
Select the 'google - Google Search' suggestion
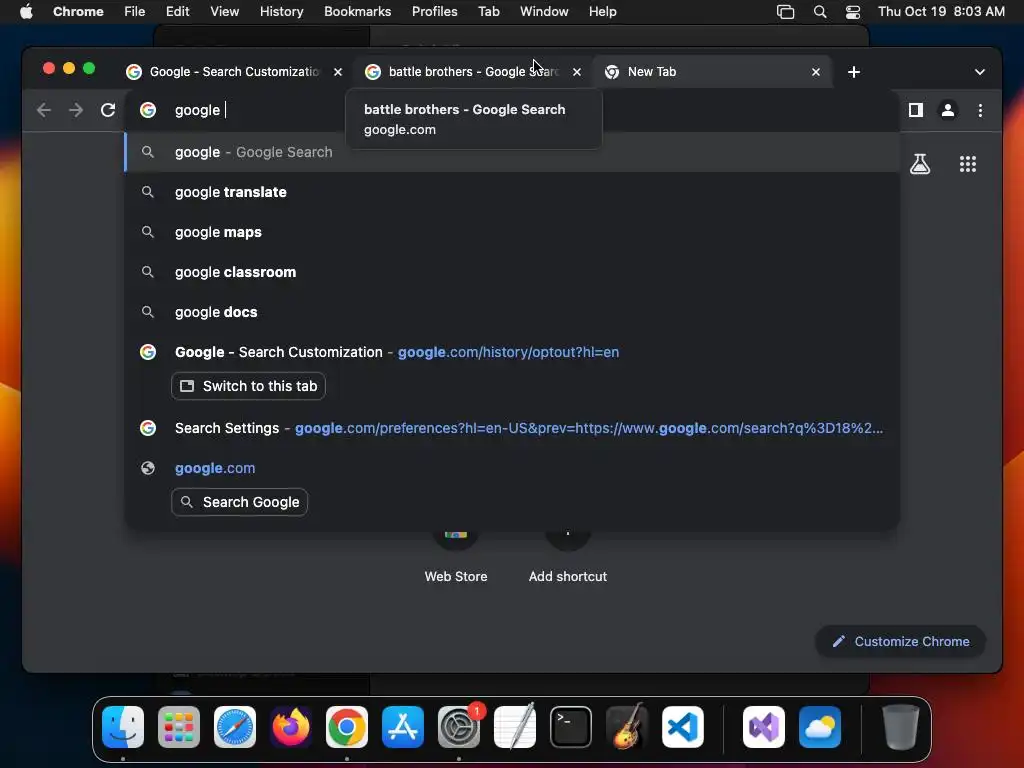[x=512, y=152]
